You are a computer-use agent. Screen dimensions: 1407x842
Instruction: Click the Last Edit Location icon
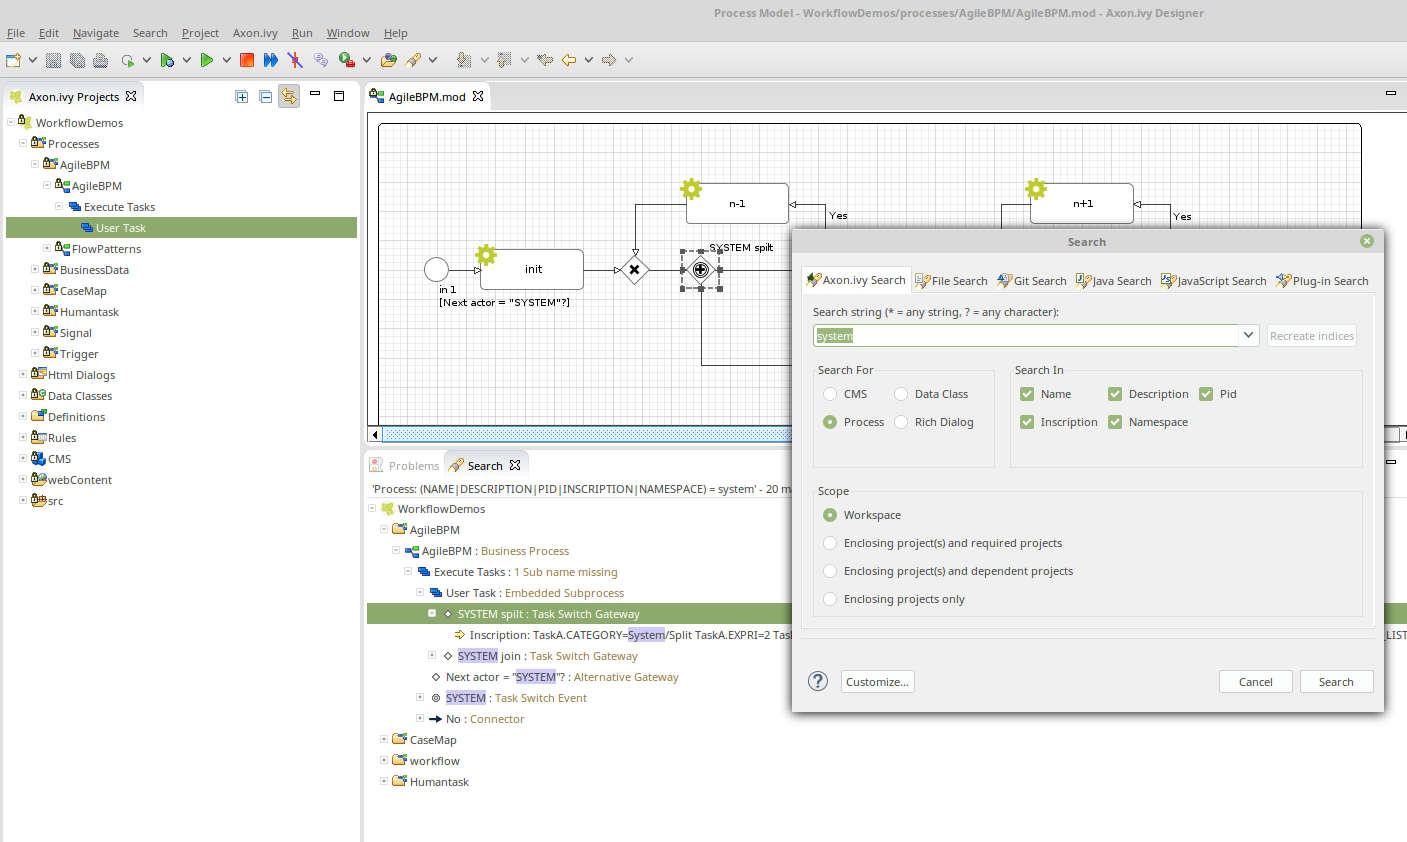click(545, 60)
